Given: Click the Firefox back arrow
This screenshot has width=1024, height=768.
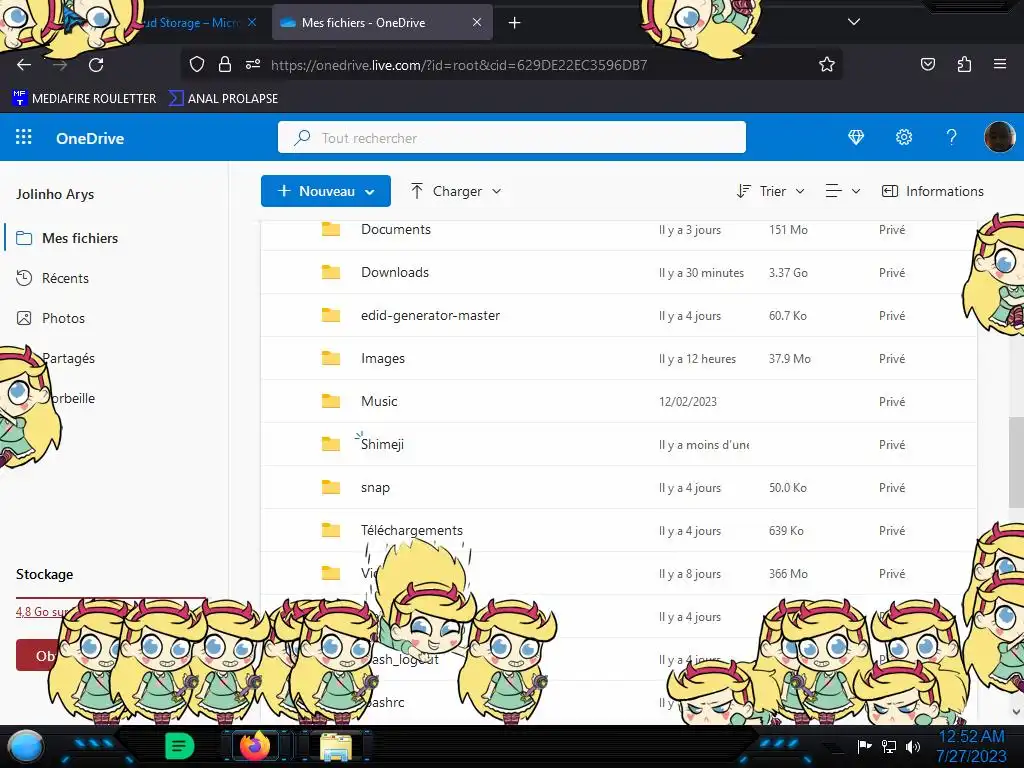Looking at the screenshot, I should pyautogui.click(x=24, y=65).
